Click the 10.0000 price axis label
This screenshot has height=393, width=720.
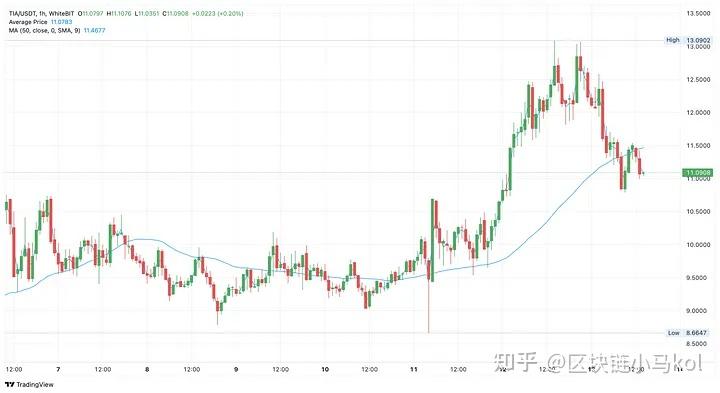click(698, 245)
